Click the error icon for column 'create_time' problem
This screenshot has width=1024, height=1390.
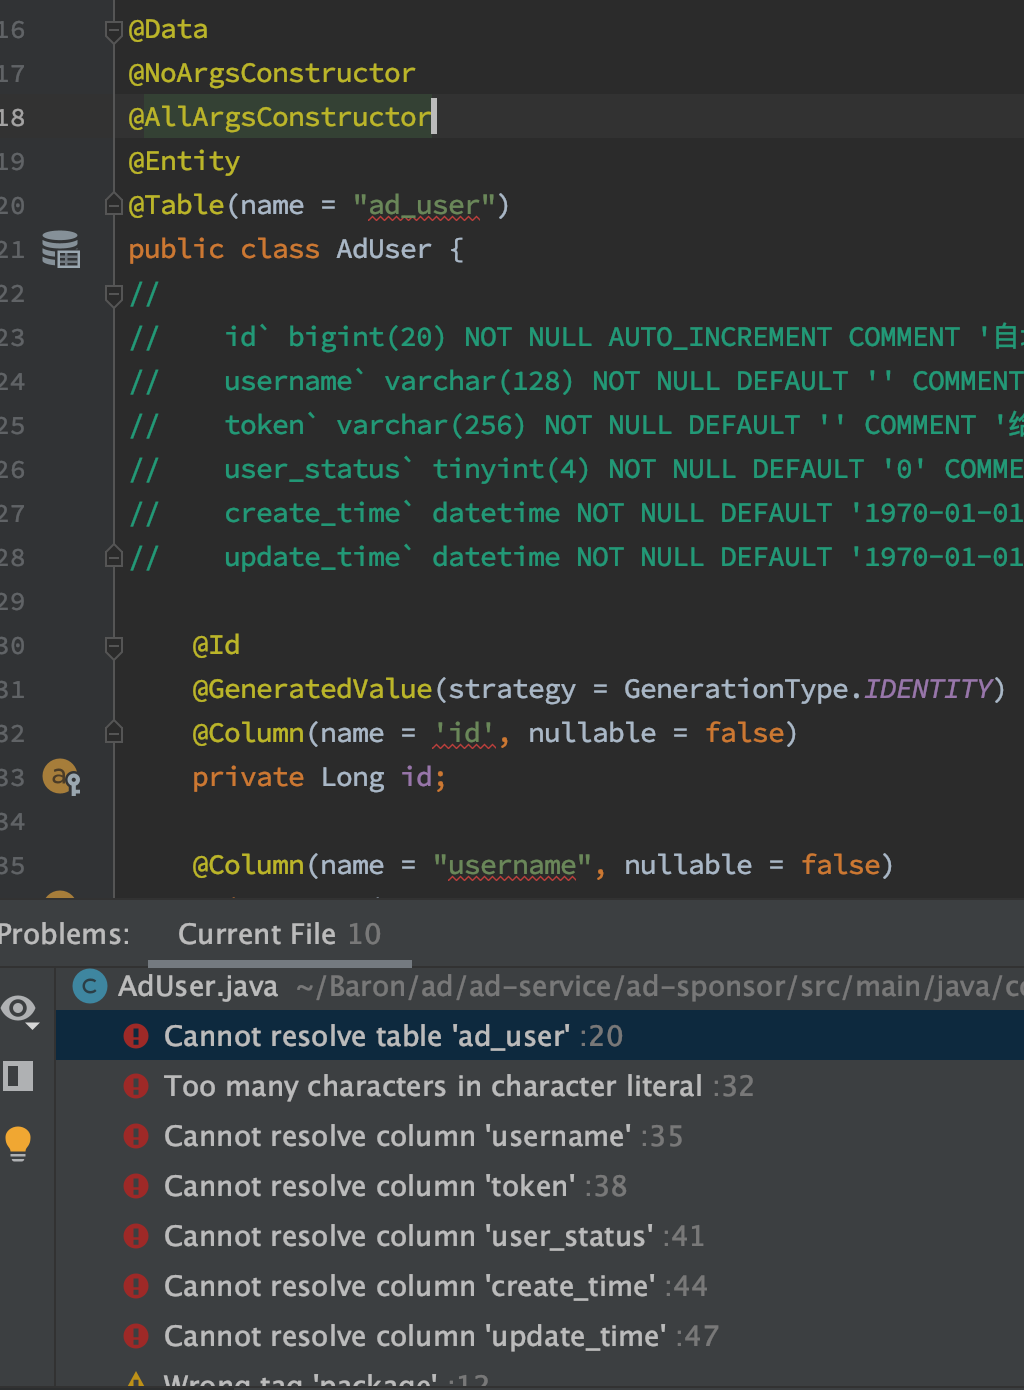coord(136,1286)
